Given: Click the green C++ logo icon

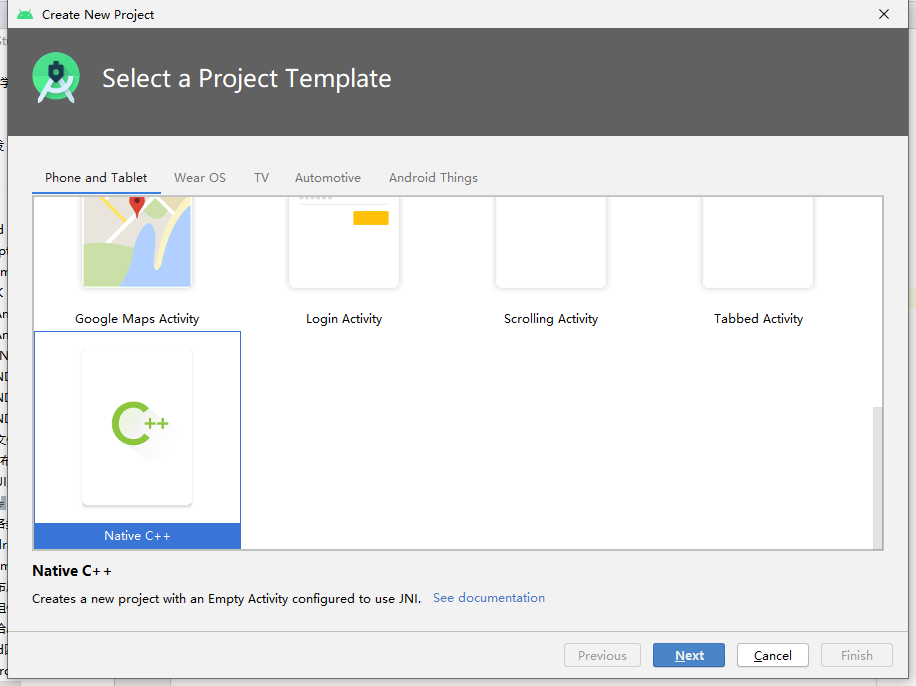Looking at the screenshot, I should (x=139, y=423).
